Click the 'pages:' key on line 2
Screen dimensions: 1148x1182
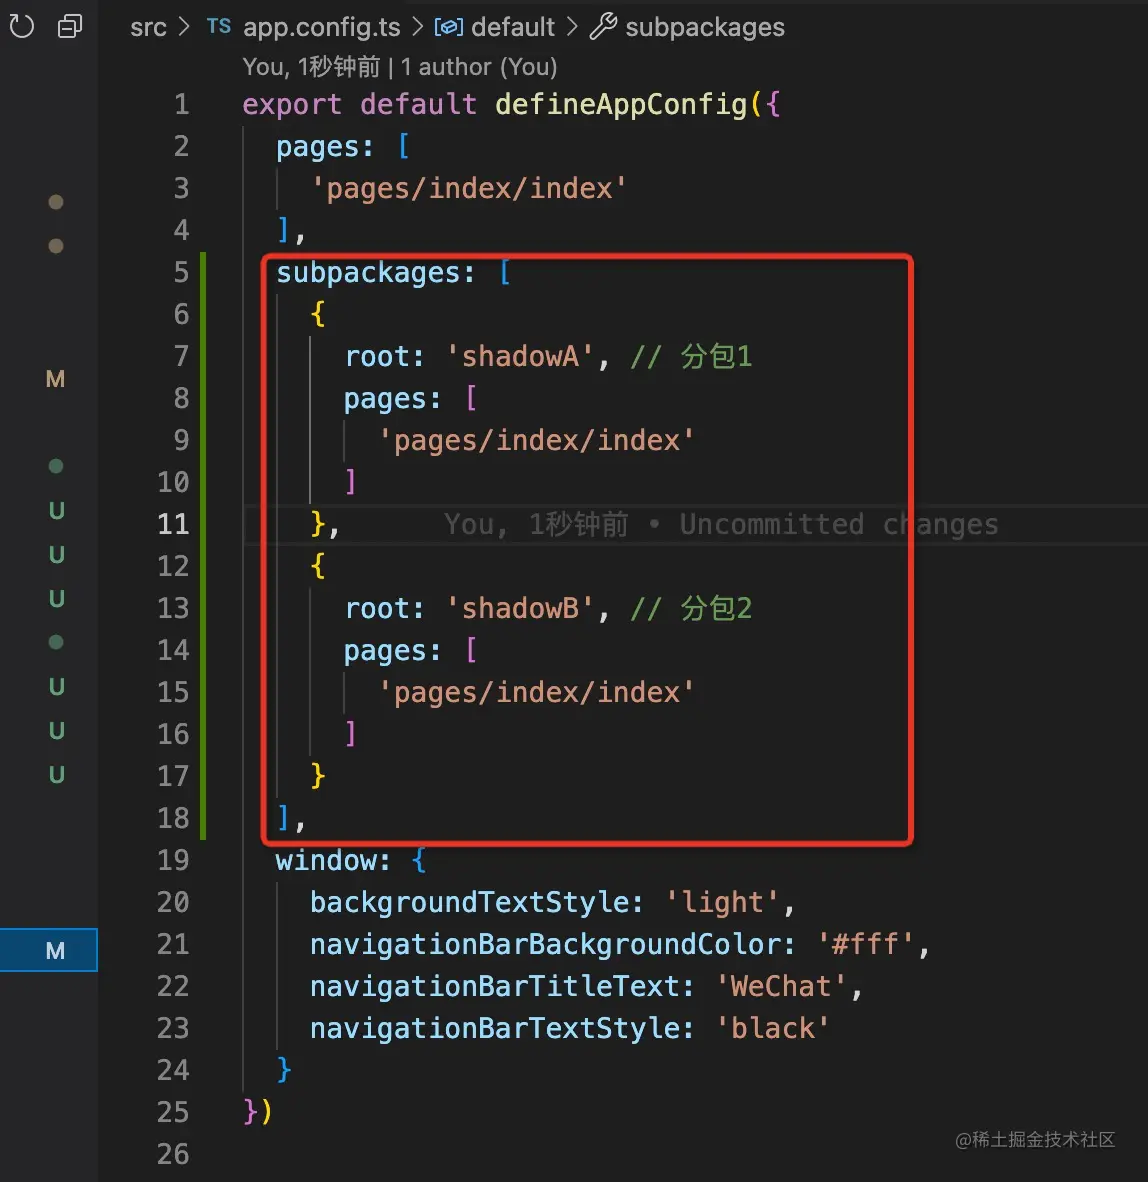(325, 146)
